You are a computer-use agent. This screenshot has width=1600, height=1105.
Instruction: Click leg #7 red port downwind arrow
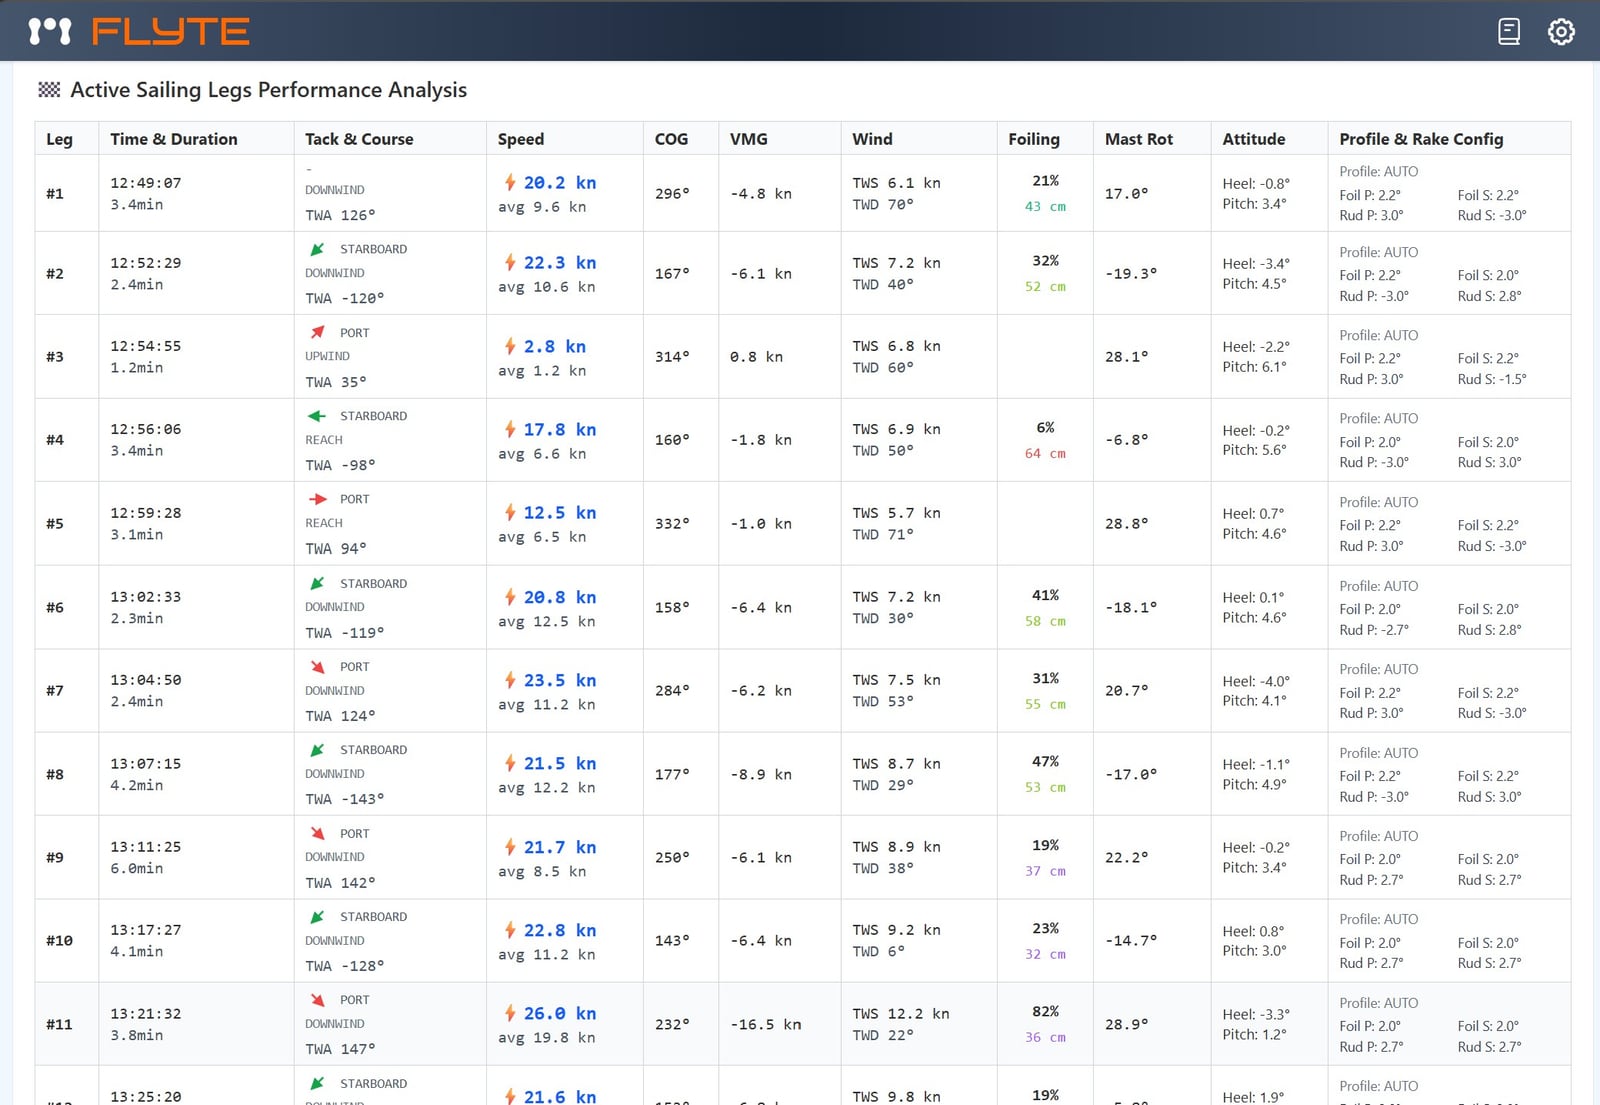pos(317,667)
